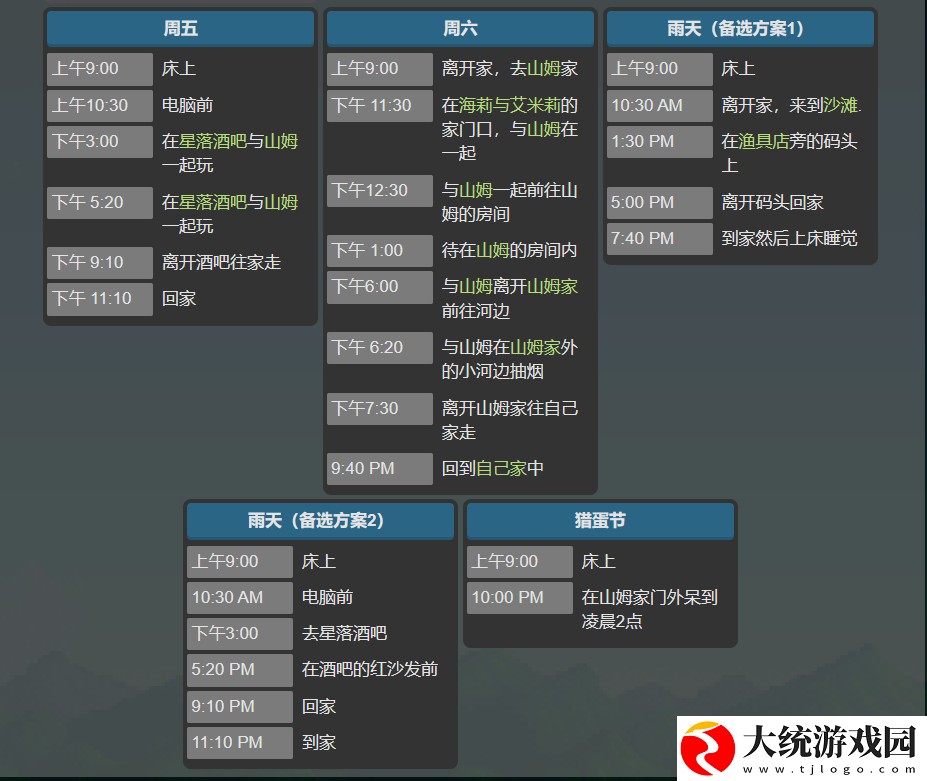
Task: Select 离开酒吧往家走 text in 周五
Action: point(221,263)
